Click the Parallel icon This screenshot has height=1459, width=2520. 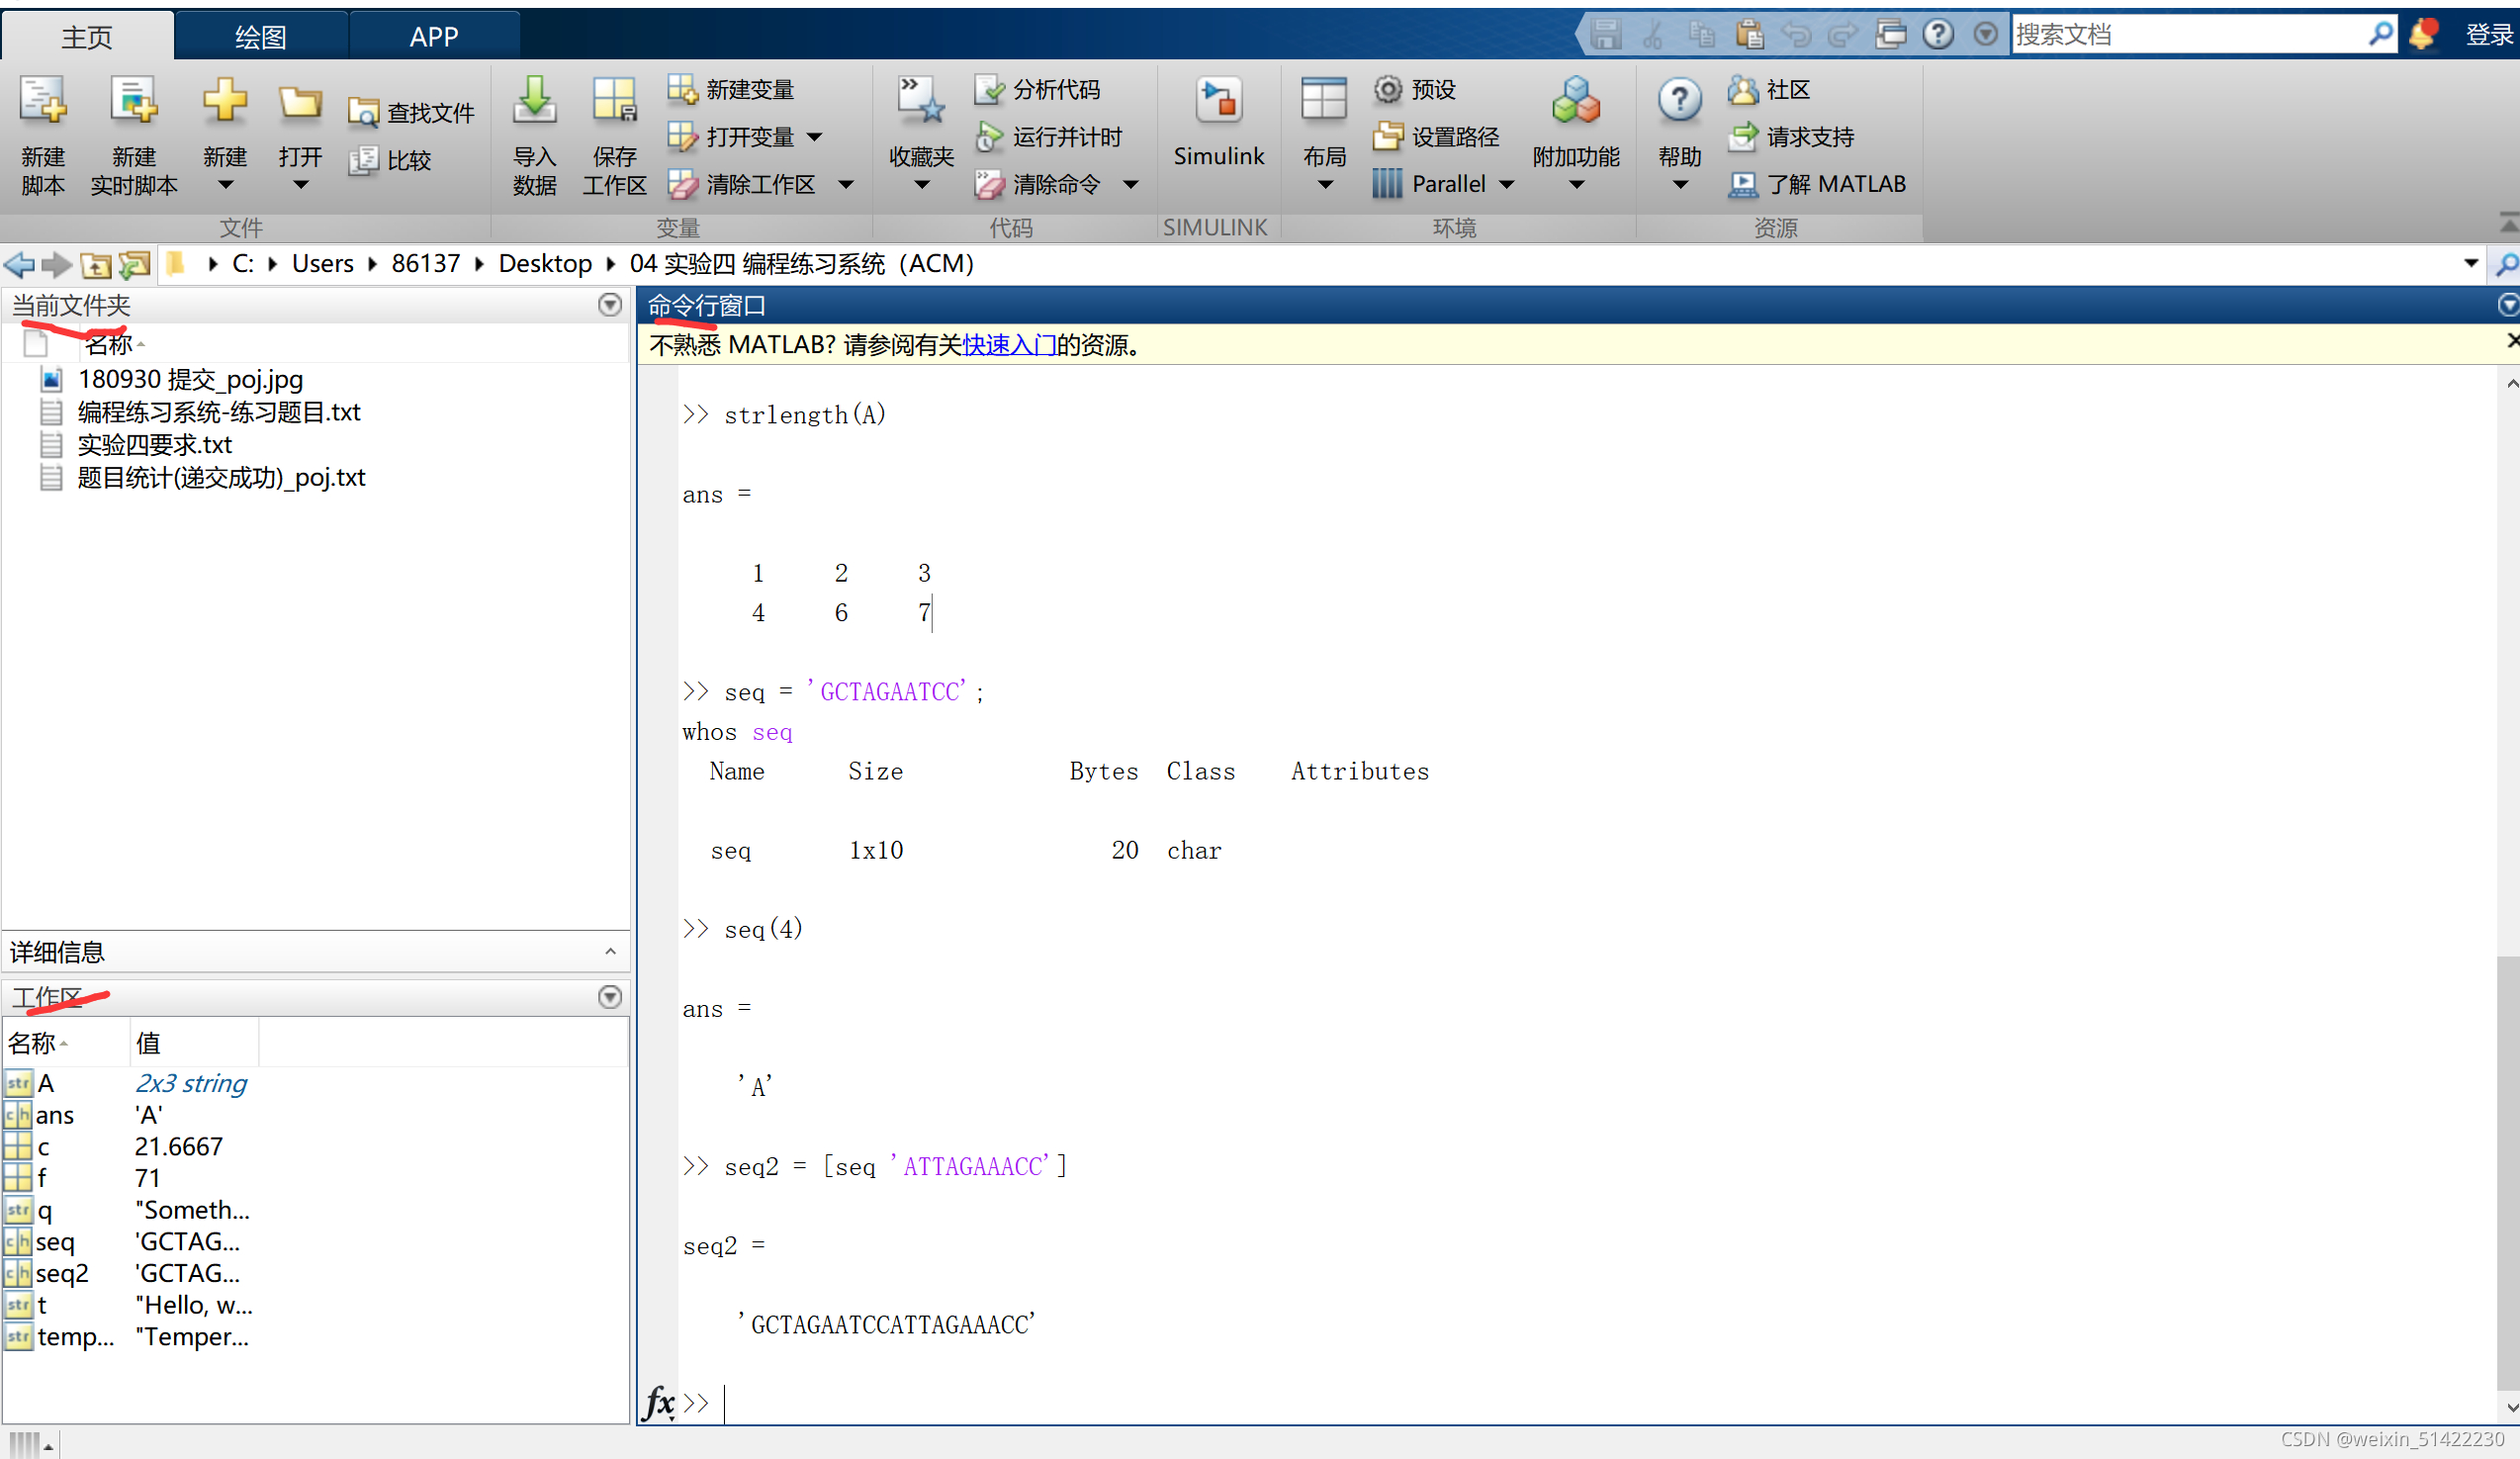point(1386,184)
